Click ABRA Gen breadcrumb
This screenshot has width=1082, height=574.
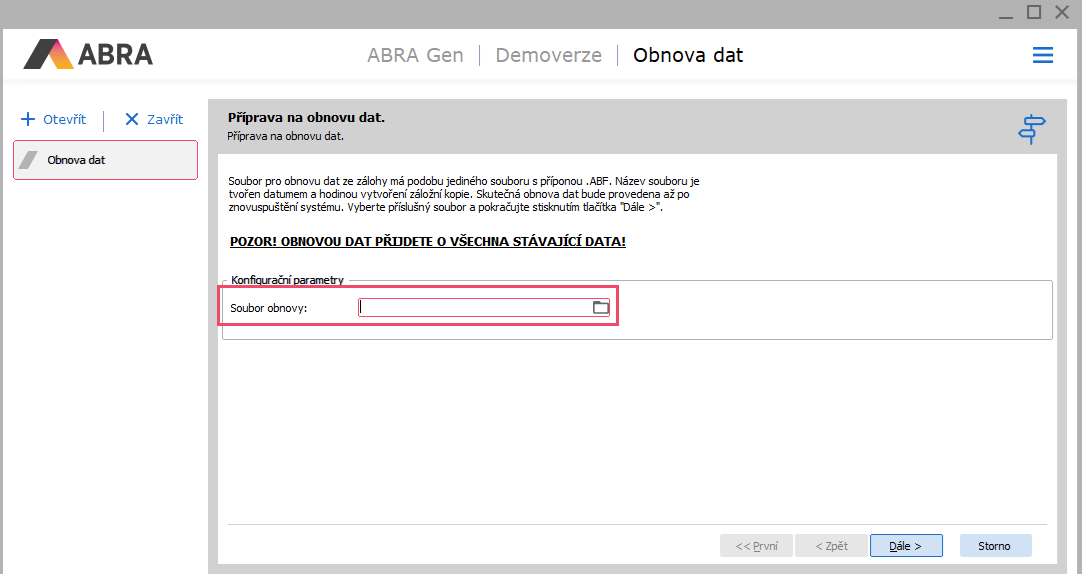(x=415, y=55)
